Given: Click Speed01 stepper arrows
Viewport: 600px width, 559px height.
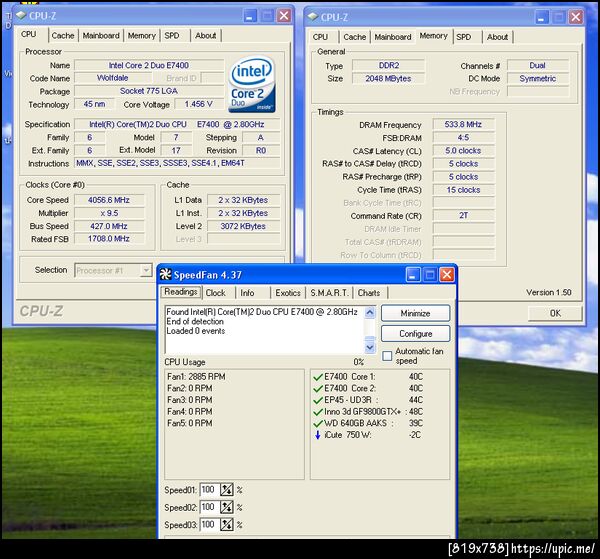Looking at the screenshot, I should 227,490.
